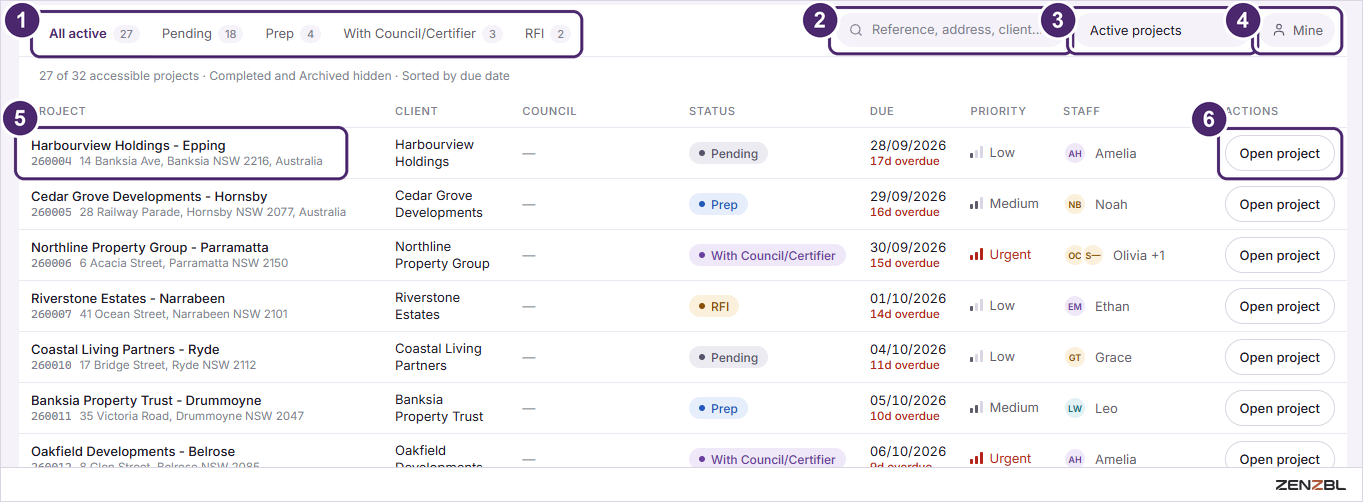The height and width of the screenshot is (502, 1363).
Task: Click the CLIENT column header
Action: pos(416,111)
